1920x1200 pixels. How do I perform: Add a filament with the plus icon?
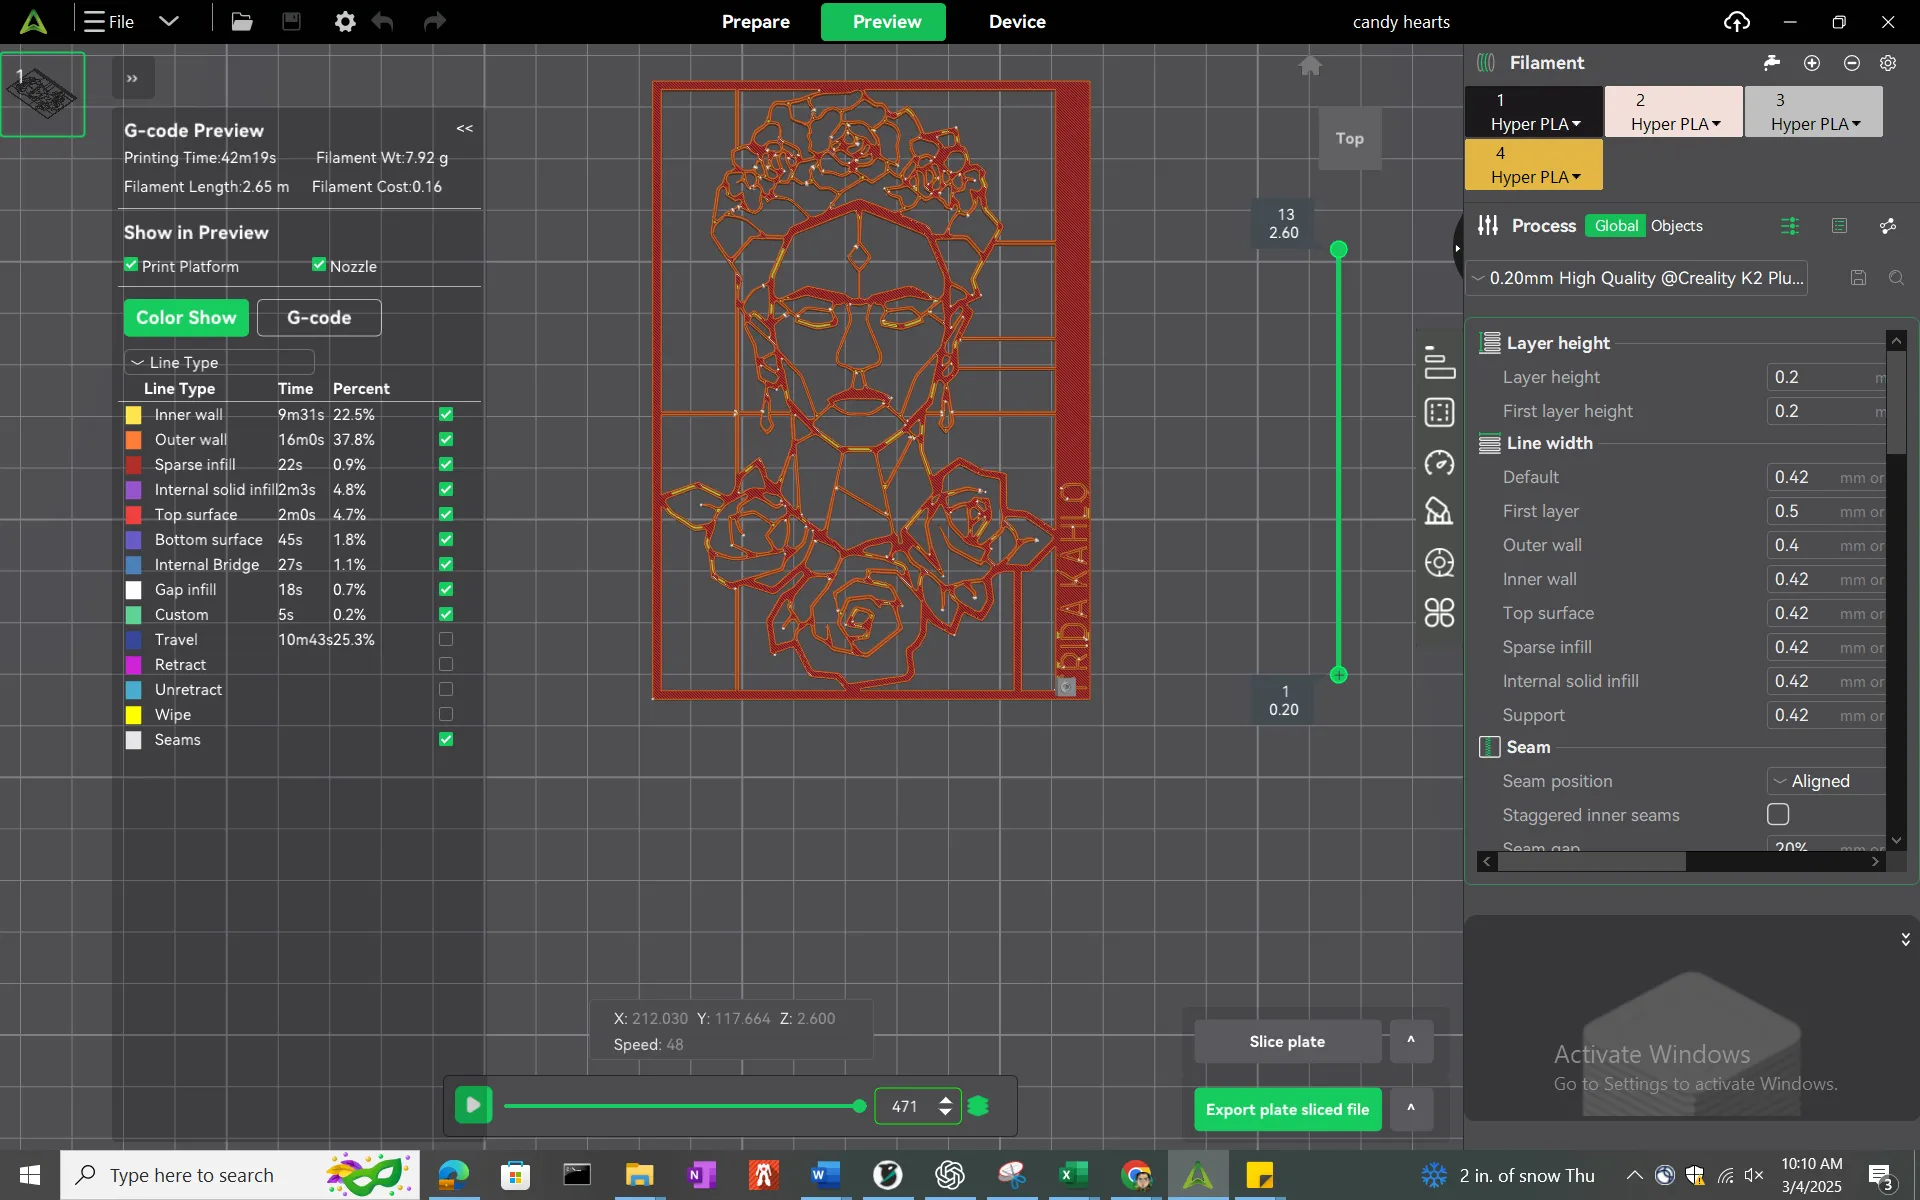click(1812, 63)
